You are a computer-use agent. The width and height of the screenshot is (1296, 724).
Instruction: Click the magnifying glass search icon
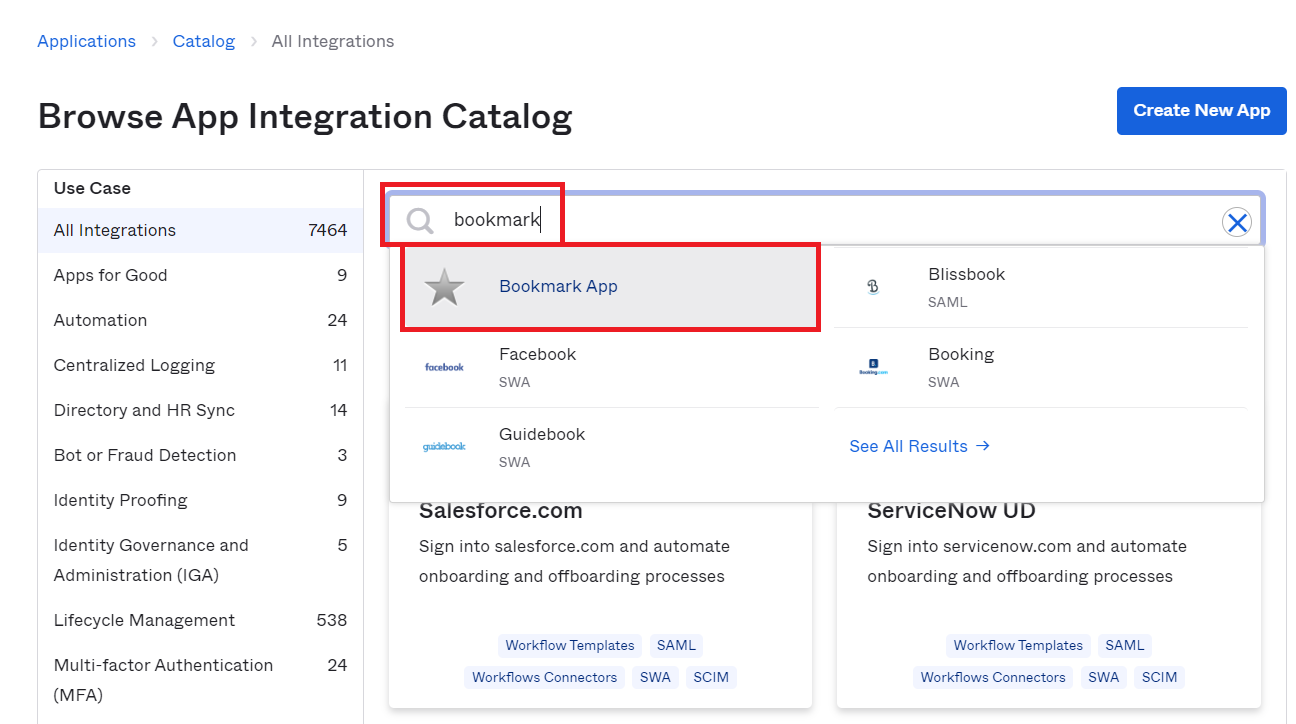coord(421,221)
